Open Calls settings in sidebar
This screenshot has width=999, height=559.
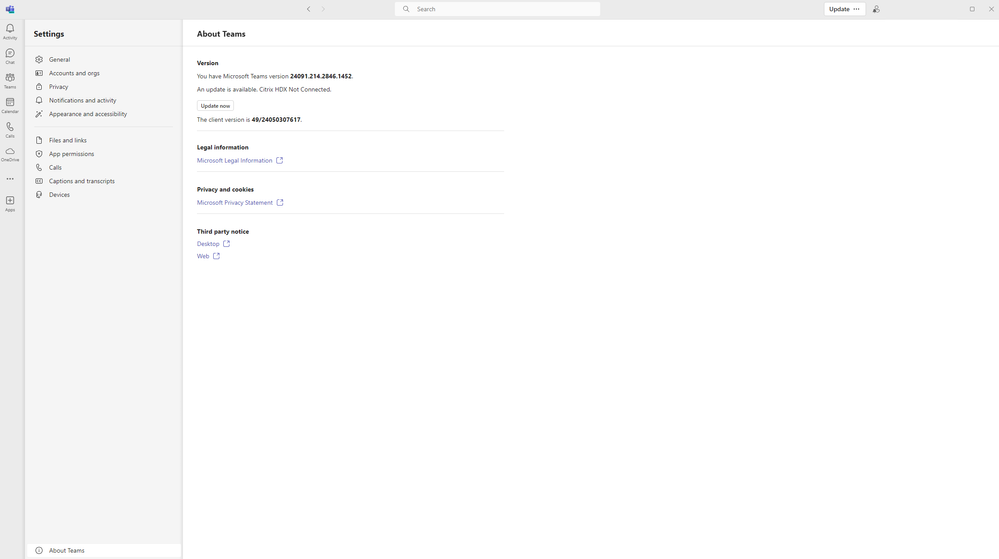coord(103,168)
